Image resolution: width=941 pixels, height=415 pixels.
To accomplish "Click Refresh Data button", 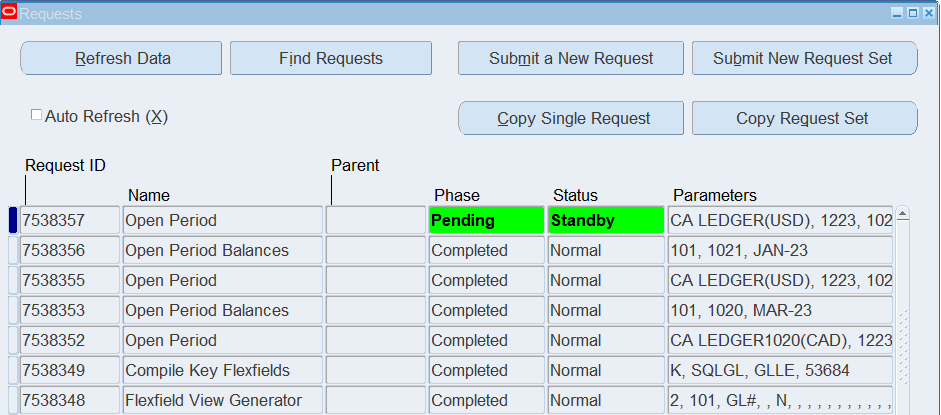I will pos(121,58).
